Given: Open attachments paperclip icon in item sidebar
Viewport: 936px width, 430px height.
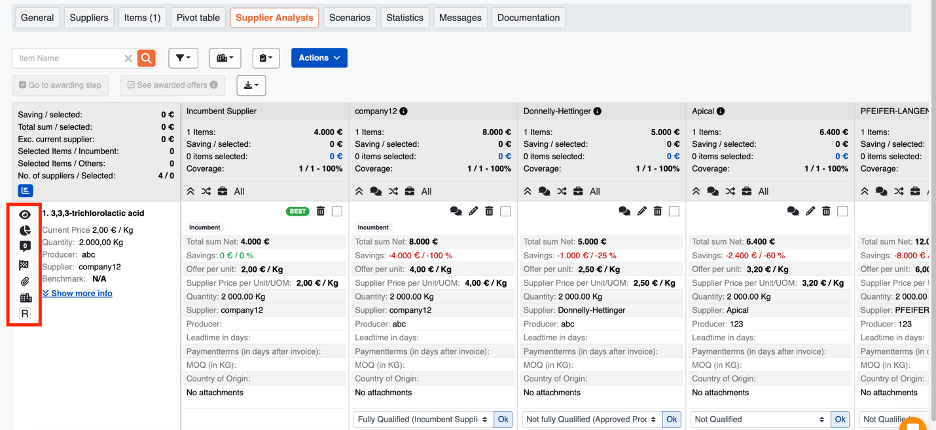Looking at the screenshot, I should (25, 281).
